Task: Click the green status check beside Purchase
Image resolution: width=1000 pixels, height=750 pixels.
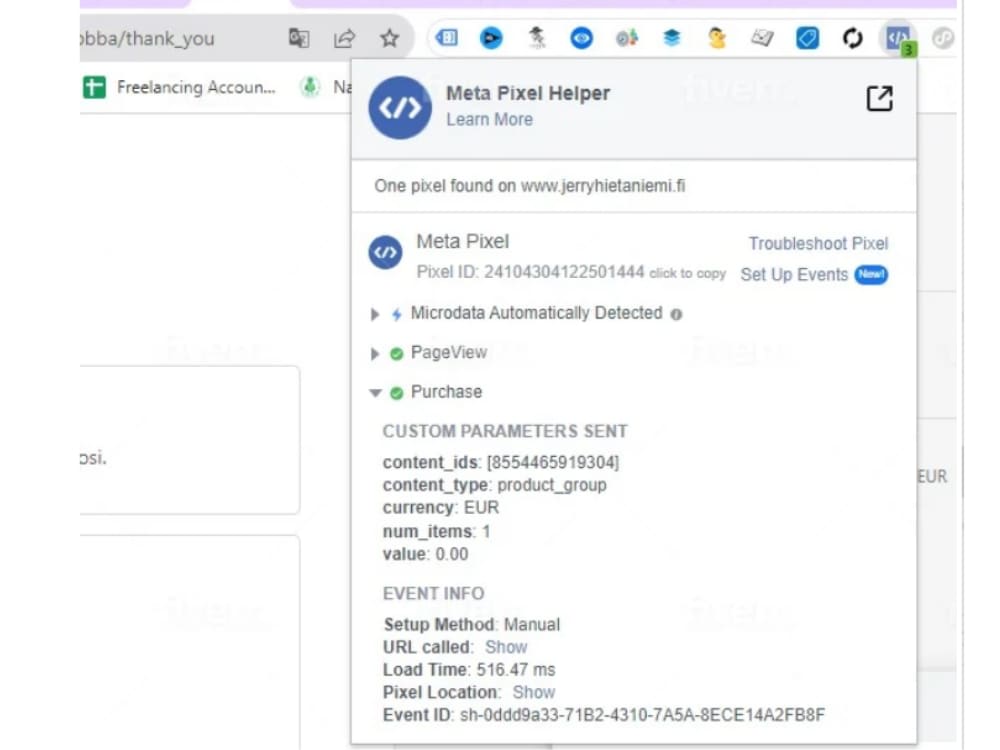Action: (398, 391)
